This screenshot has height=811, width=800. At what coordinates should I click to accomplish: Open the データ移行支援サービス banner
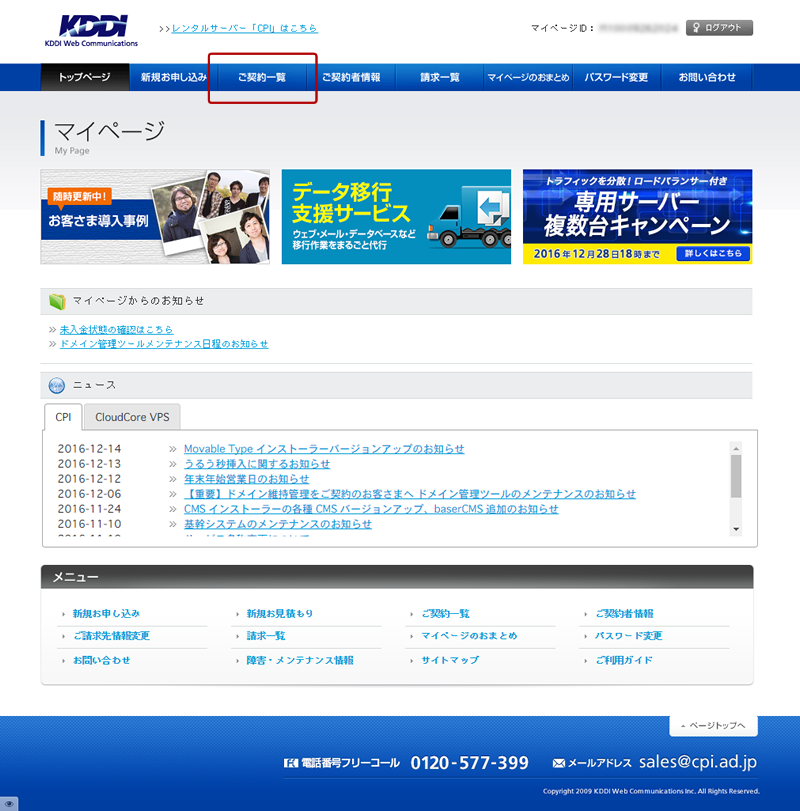(x=396, y=217)
